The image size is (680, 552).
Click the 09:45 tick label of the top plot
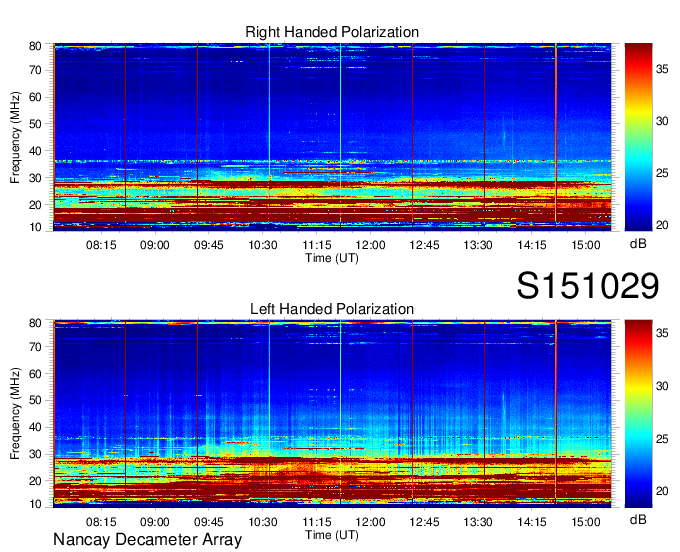pyautogui.click(x=209, y=245)
